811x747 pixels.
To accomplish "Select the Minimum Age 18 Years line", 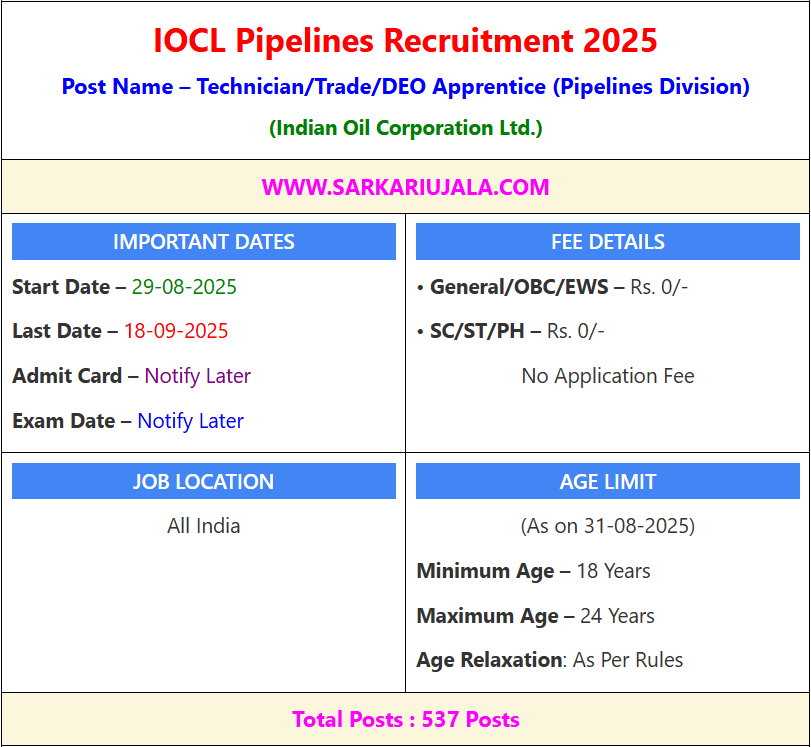I will coord(533,571).
